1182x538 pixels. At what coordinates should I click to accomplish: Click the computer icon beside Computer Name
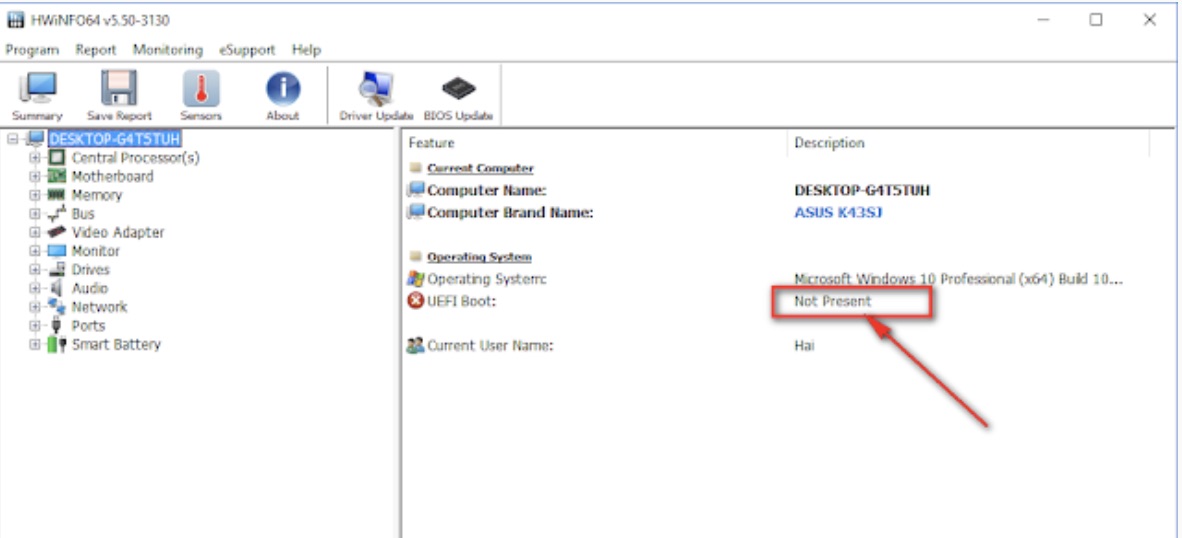pos(415,190)
